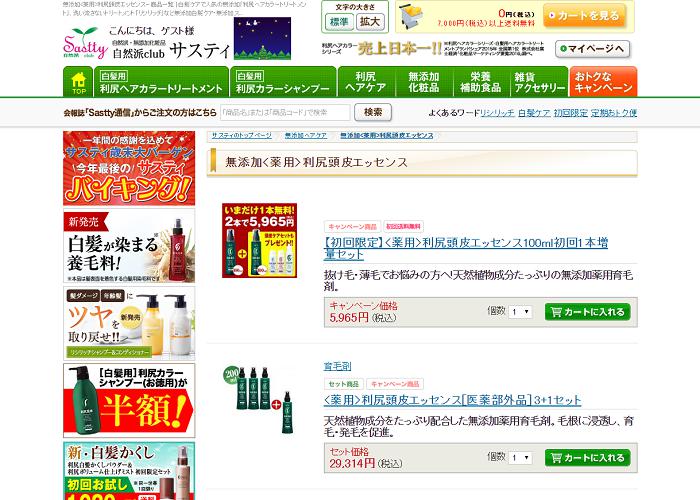Click サスティのトップページ breadcrumb link
The width and height of the screenshot is (700, 500).
[x=242, y=135]
